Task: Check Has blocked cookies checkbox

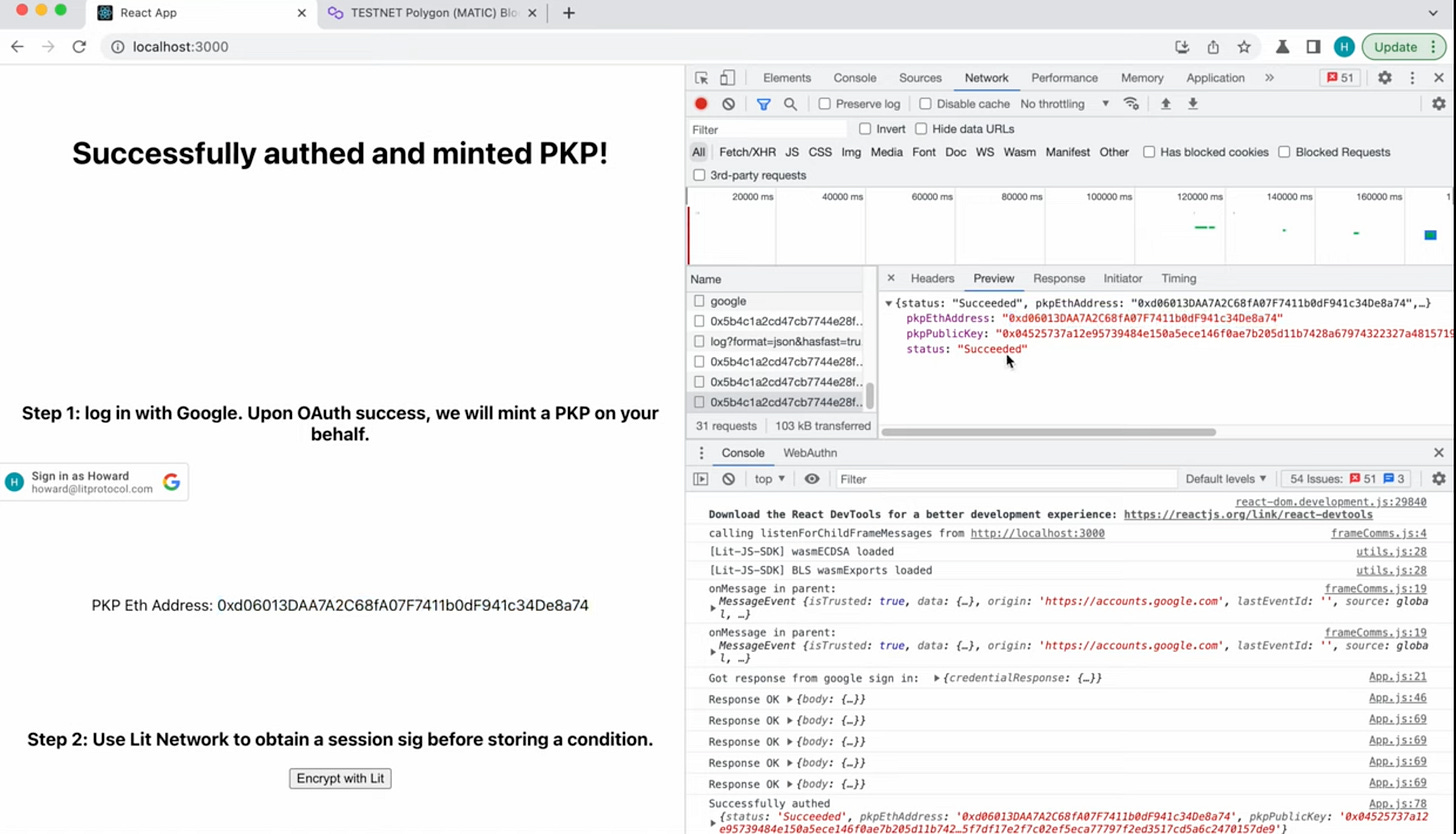Action: point(1149,152)
